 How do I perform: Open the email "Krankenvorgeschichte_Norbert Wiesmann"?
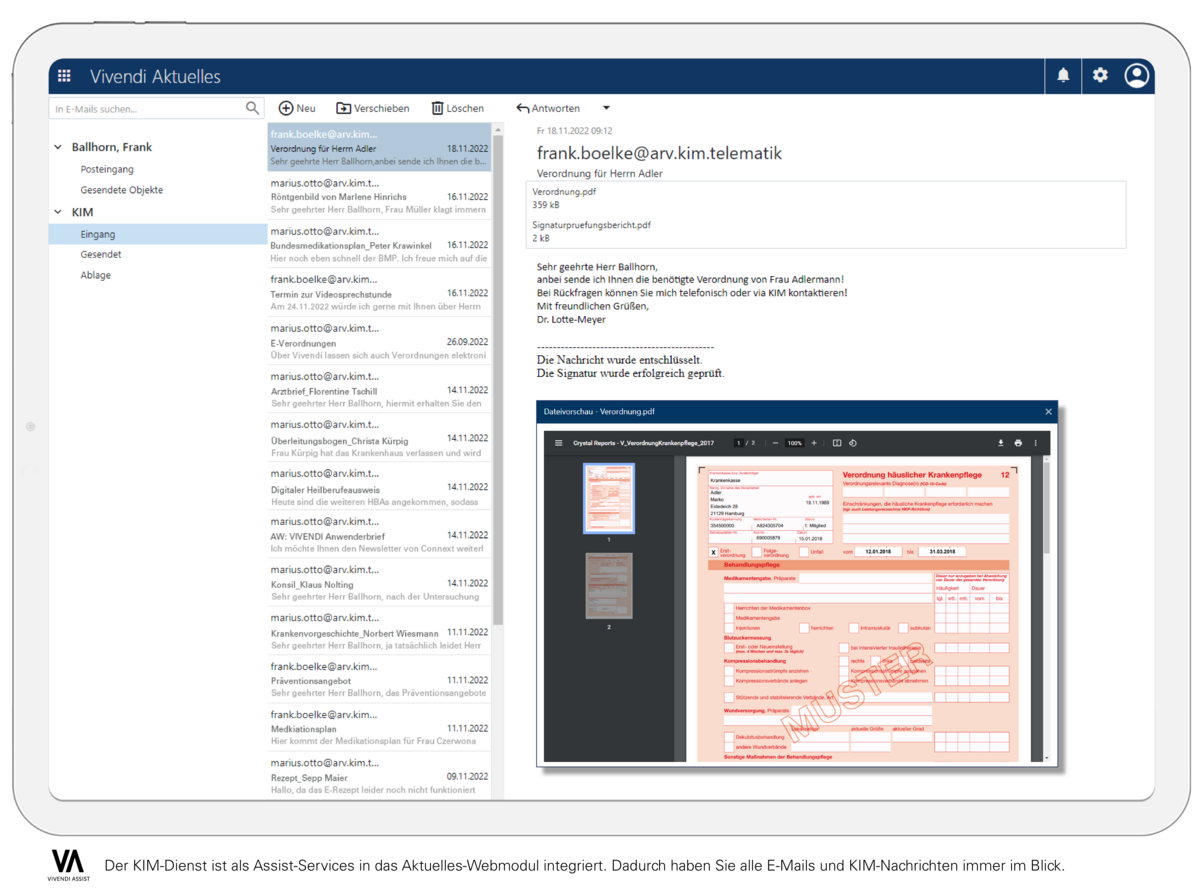tap(380, 632)
